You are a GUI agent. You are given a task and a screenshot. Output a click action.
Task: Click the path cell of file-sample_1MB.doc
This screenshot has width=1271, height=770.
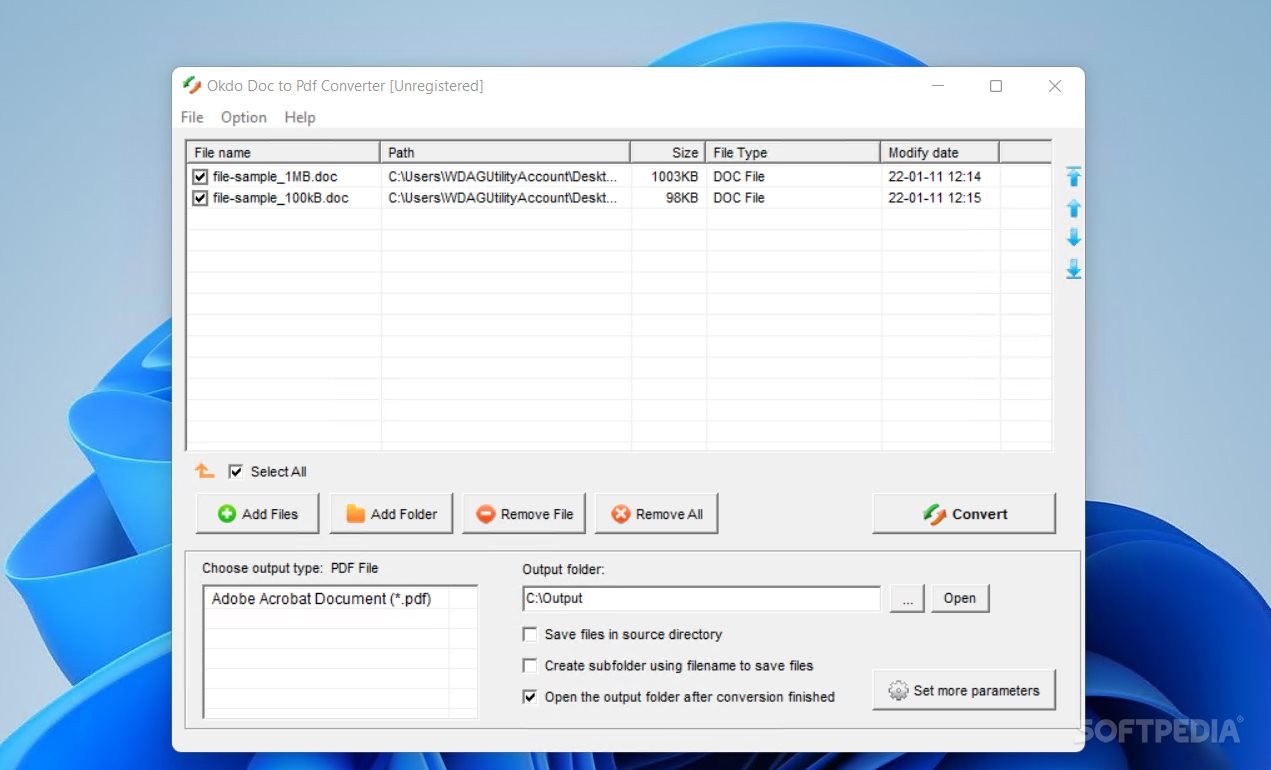tap(503, 177)
